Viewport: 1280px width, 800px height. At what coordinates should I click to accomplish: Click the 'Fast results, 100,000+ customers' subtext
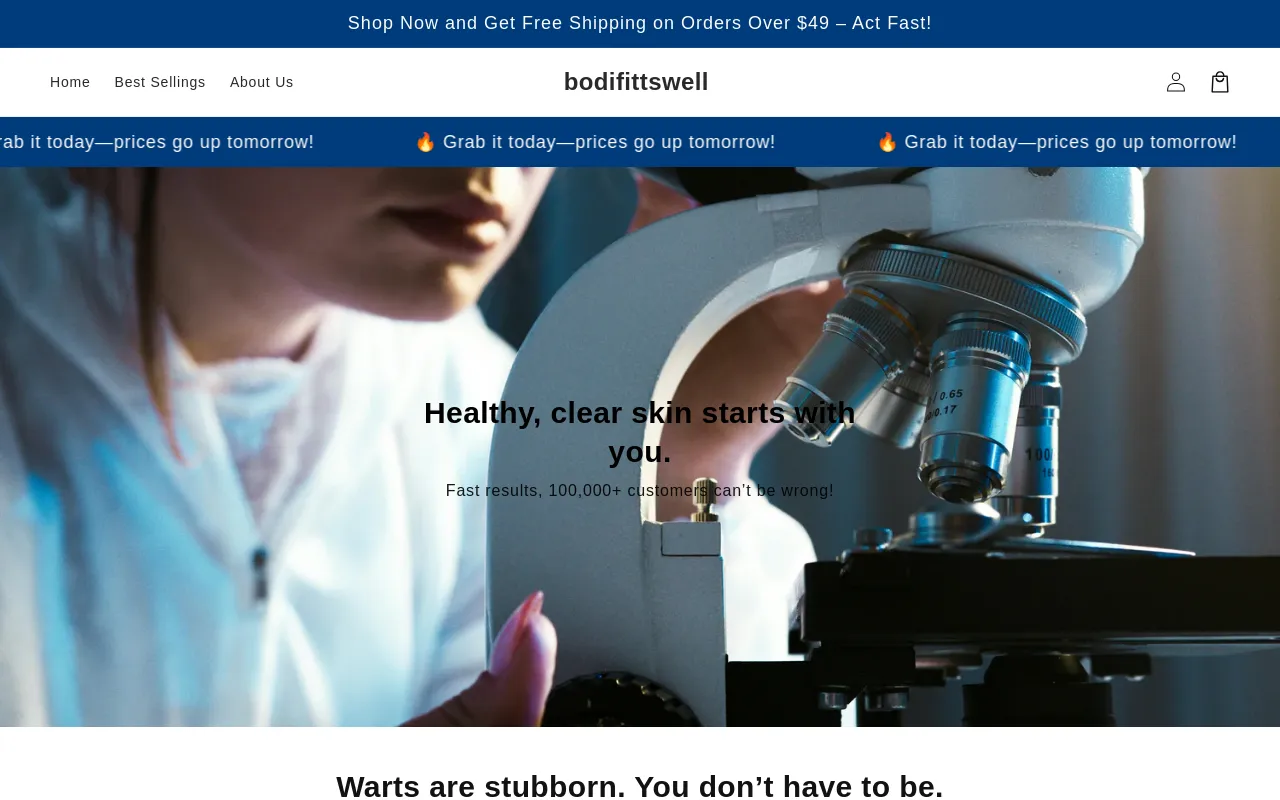(640, 491)
